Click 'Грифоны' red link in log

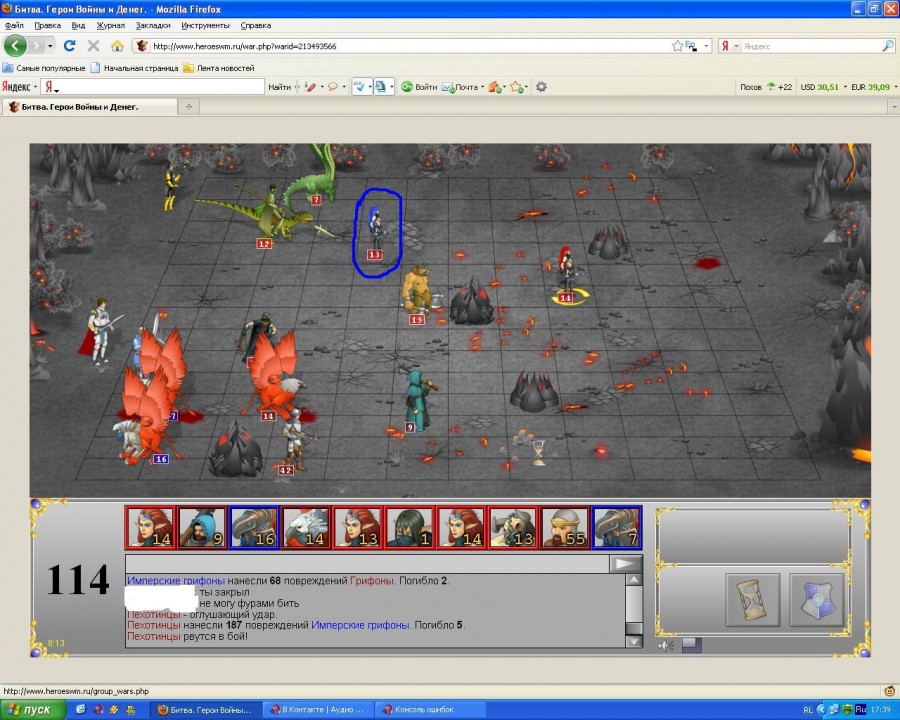[x=372, y=580]
